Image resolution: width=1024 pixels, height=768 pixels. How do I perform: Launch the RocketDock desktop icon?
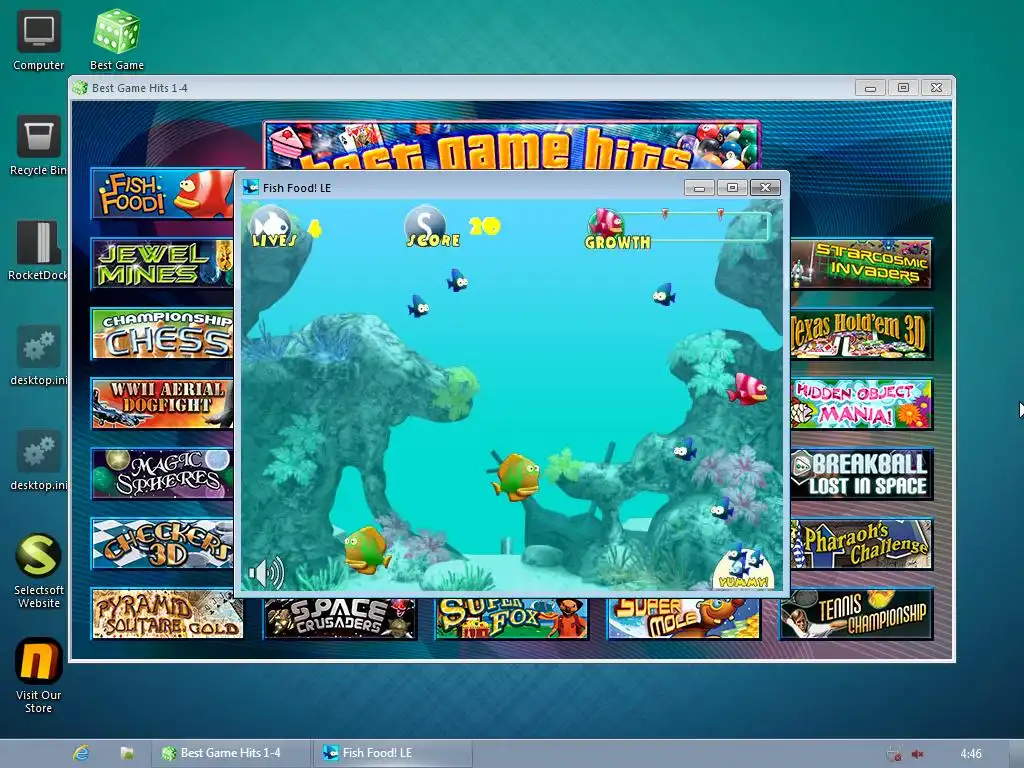tap(39, 250)
